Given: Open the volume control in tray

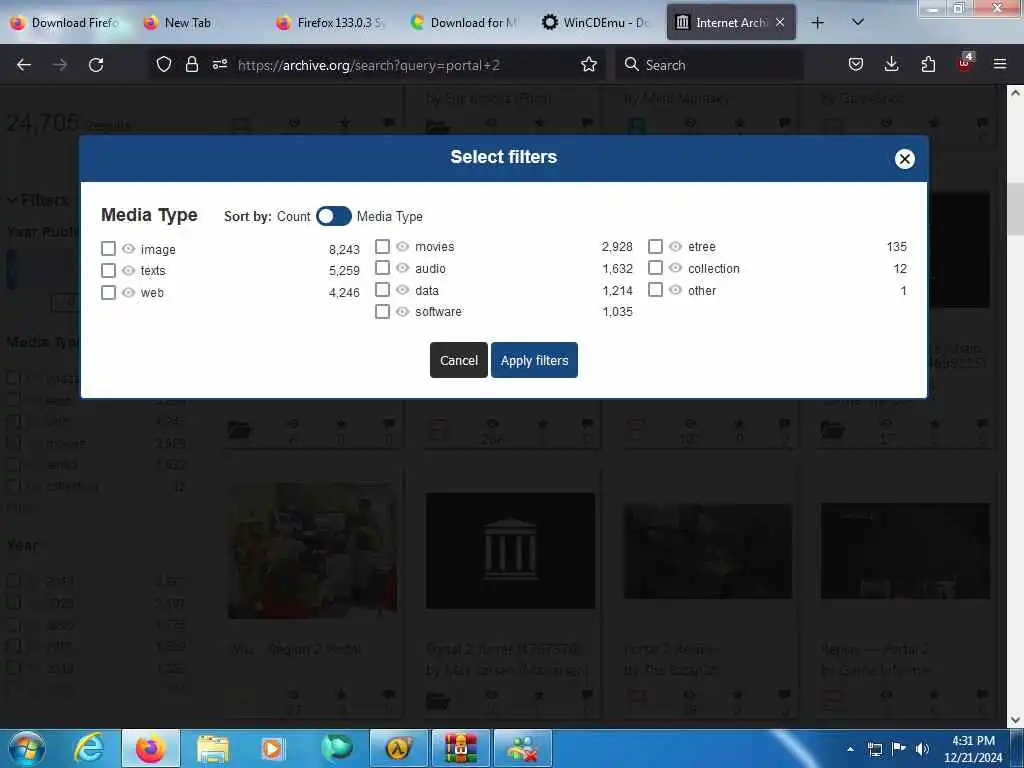Looking at the screenshot, I should pos(922,749).
